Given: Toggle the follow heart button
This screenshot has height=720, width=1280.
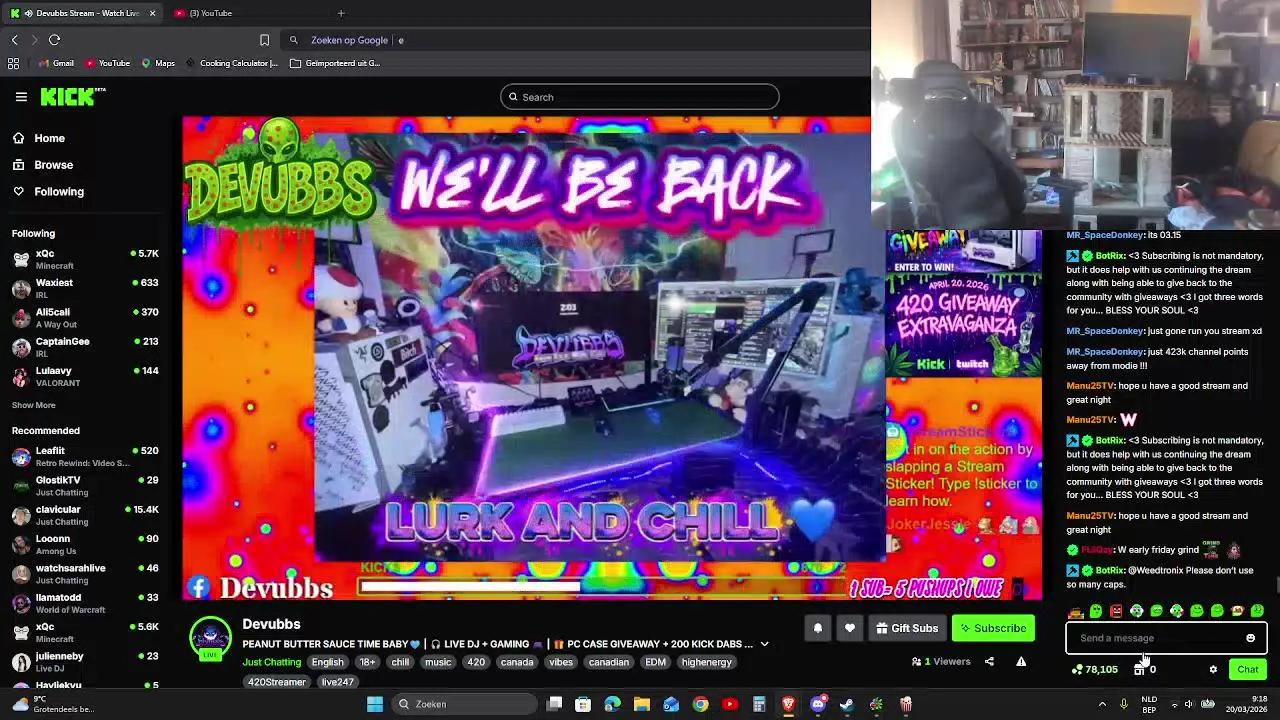Looking at the screenshot, I should pos(849,628).
